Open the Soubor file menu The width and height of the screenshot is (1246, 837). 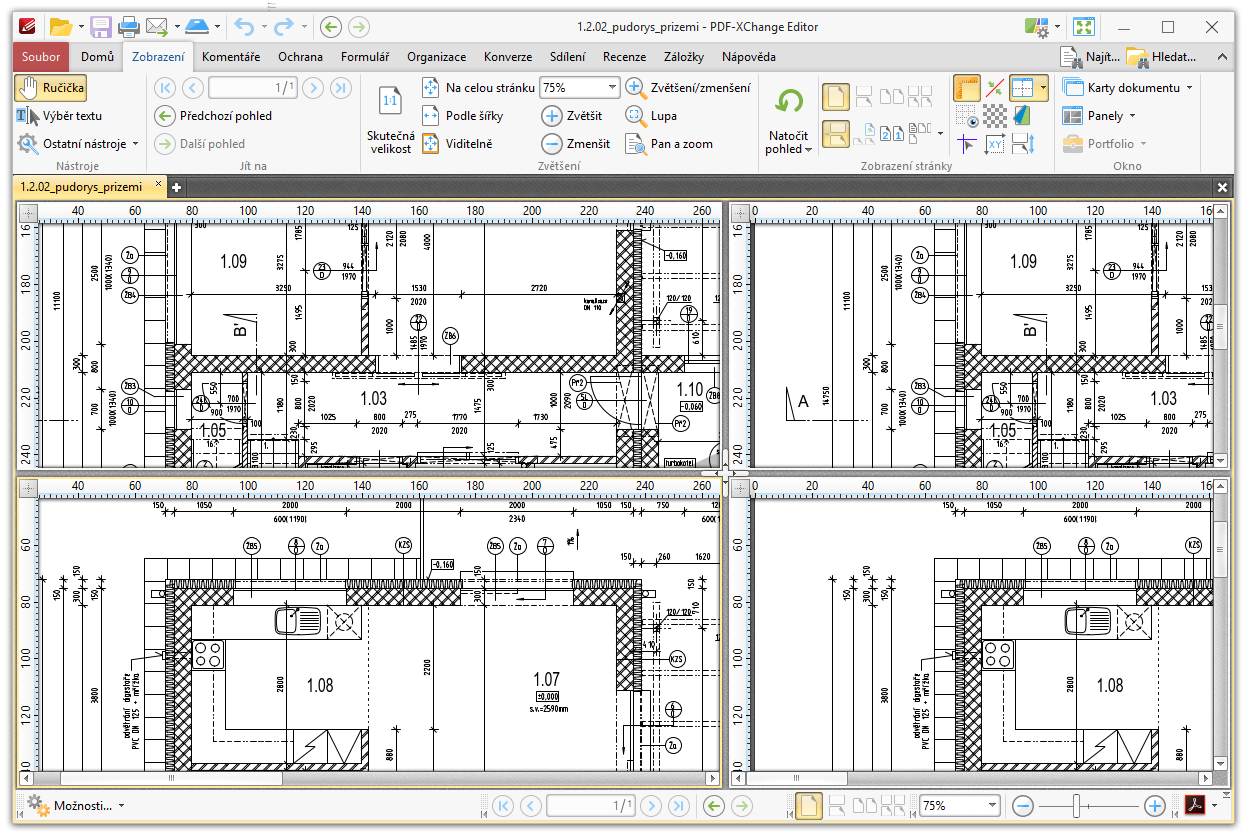coord(41,57)
